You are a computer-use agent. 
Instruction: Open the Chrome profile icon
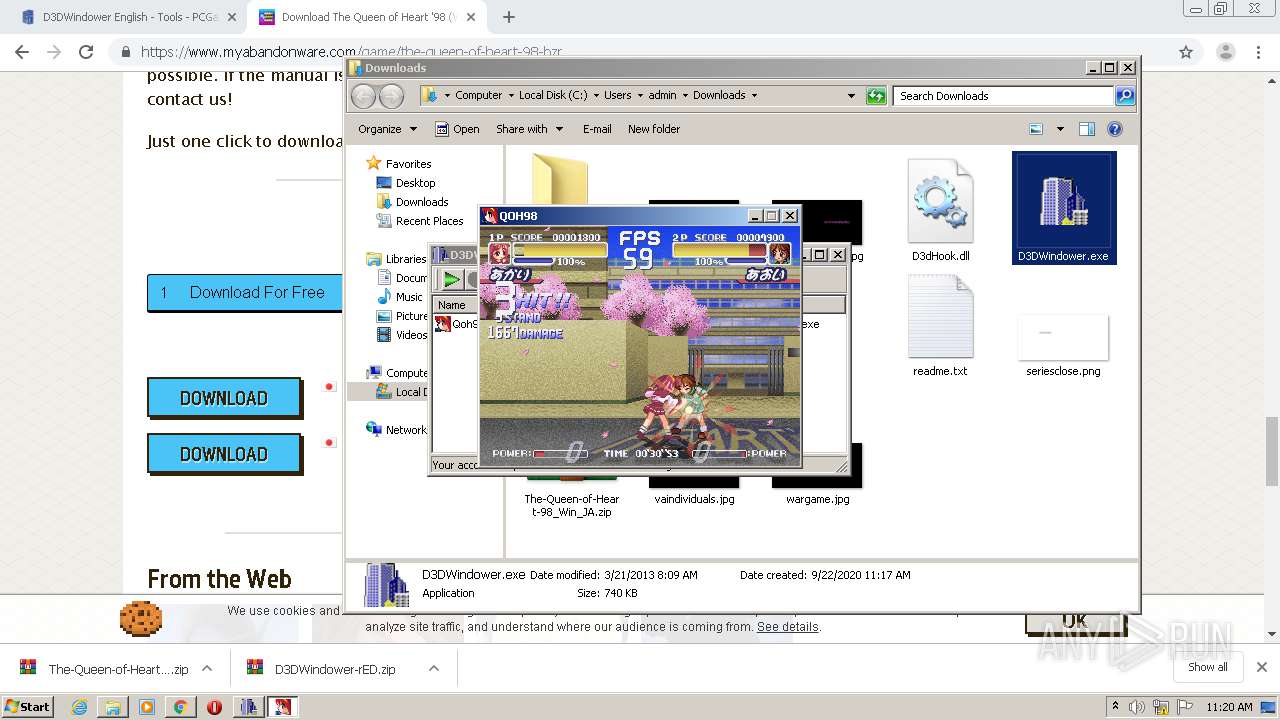pyautogui.click(x=1225, y=52)
